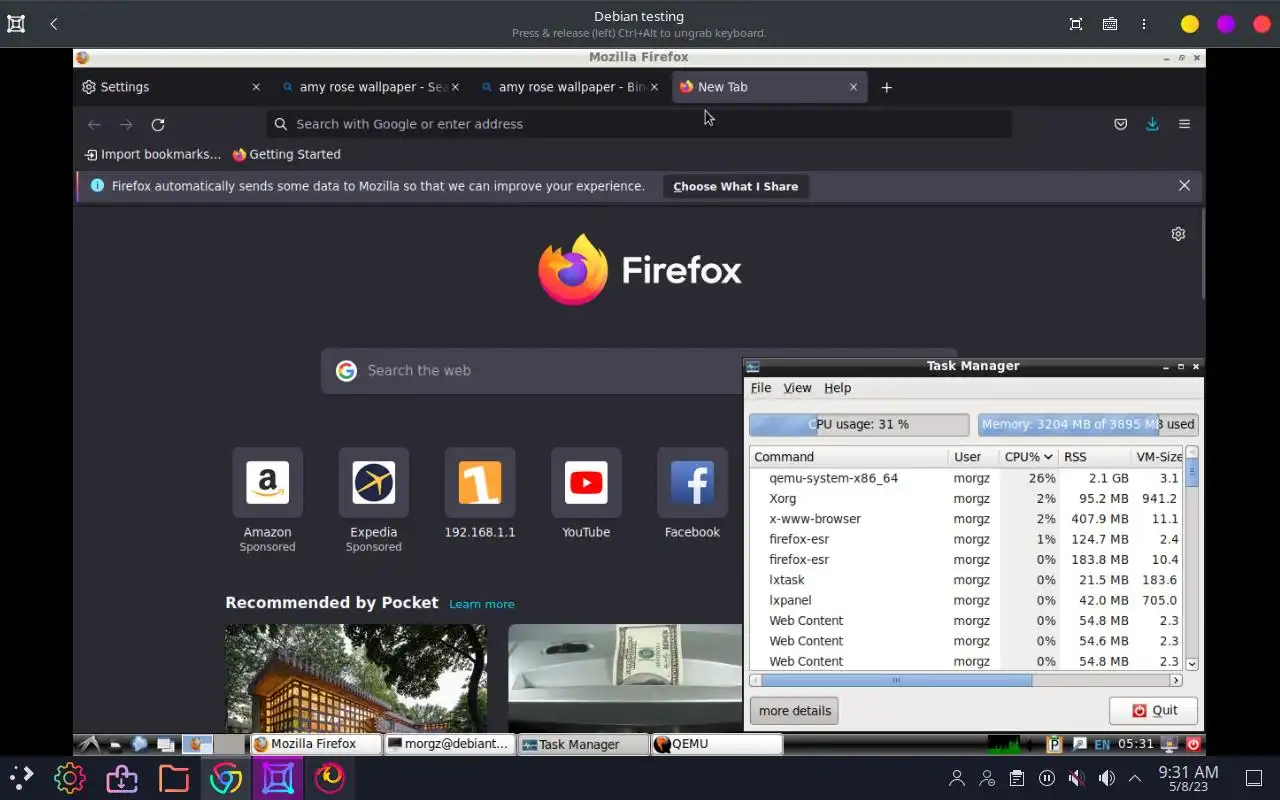
Task: Select the lxtask process row
Action: point(966,580)
